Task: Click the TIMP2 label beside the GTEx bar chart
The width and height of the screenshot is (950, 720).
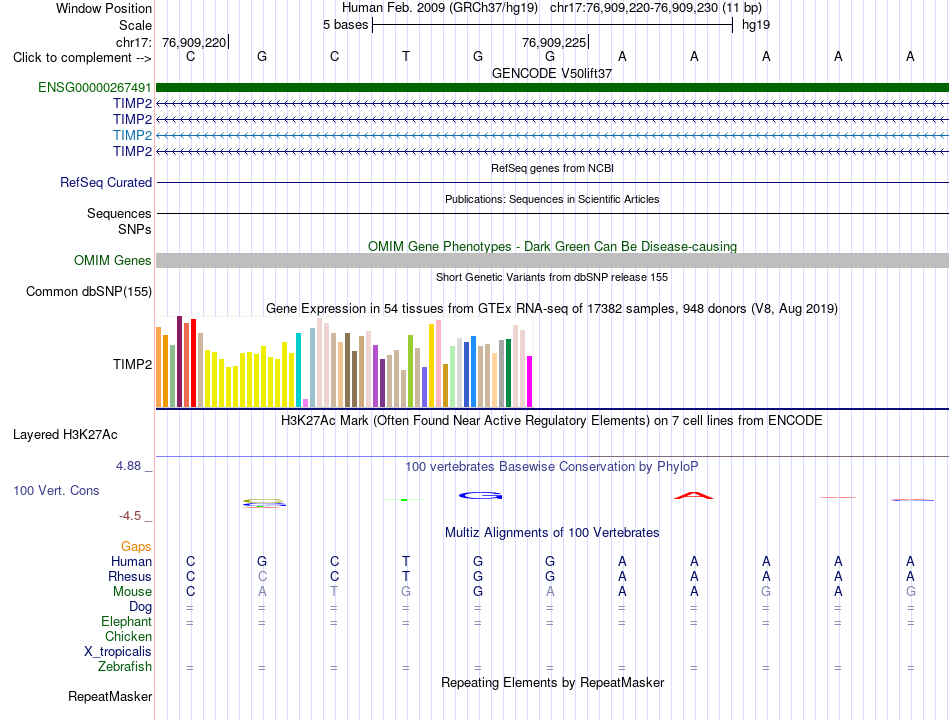Action: click(132, 364)
